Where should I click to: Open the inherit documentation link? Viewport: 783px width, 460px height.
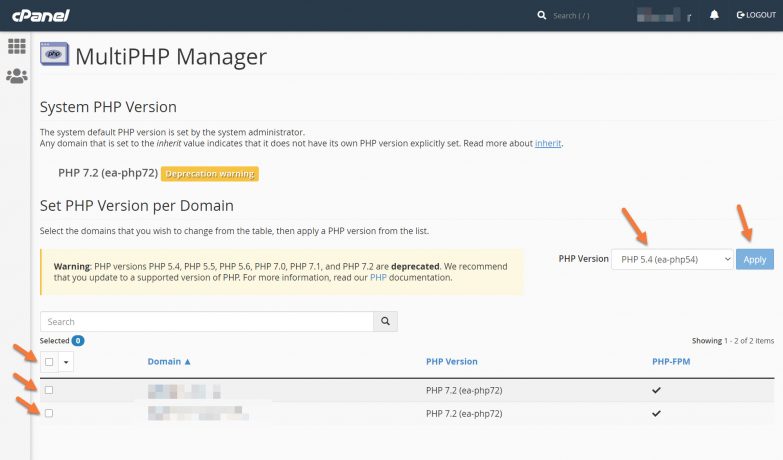[x=548, y=143]
